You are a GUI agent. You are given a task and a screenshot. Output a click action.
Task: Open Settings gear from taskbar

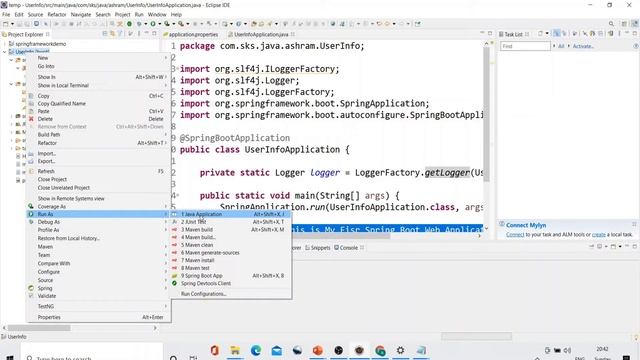pyautogui.click(x=400, y=350)
